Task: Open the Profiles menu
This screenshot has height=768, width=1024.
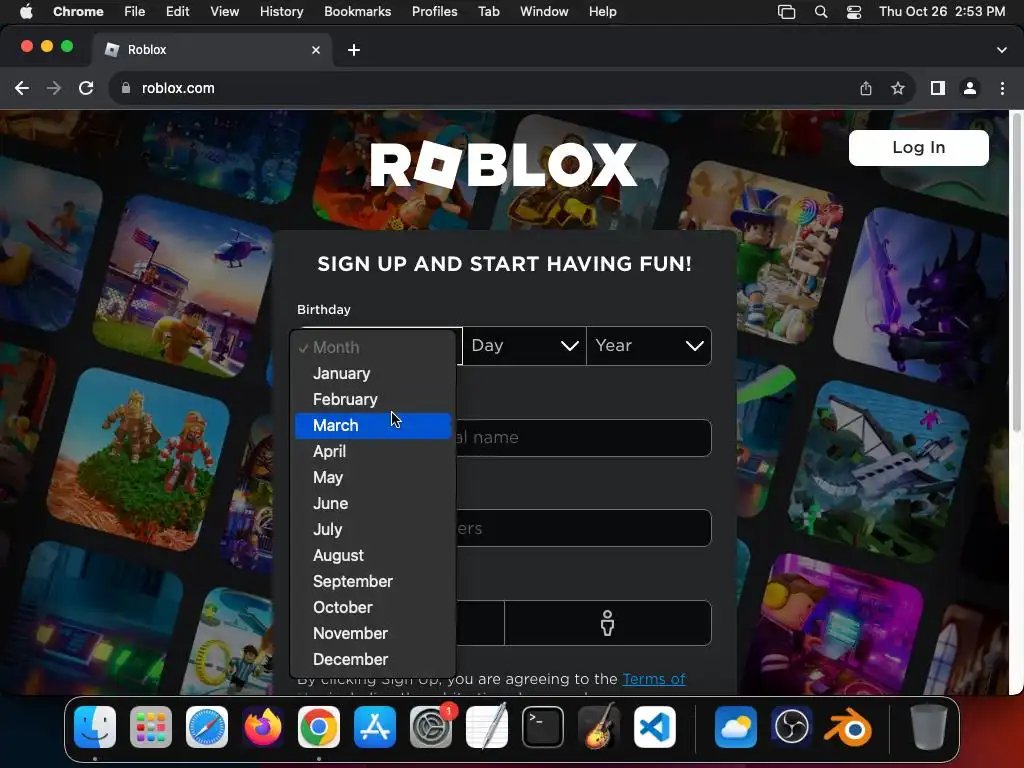Action: pos(434,12)
